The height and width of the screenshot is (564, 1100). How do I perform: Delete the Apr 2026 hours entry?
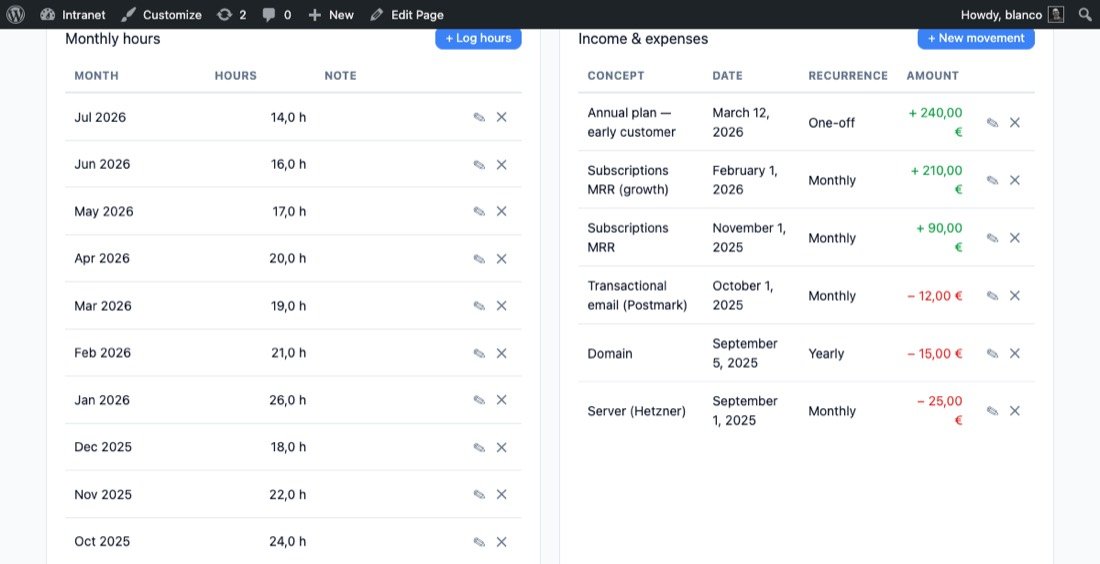pos(502,258)
